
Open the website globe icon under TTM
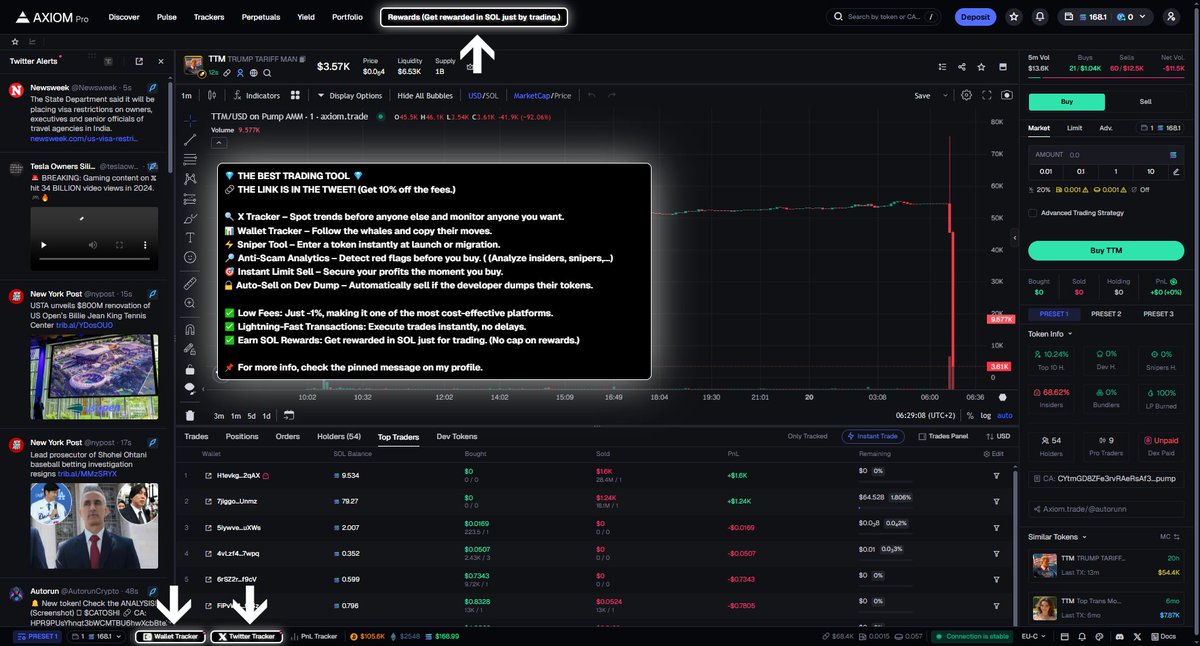coord(254,73)
